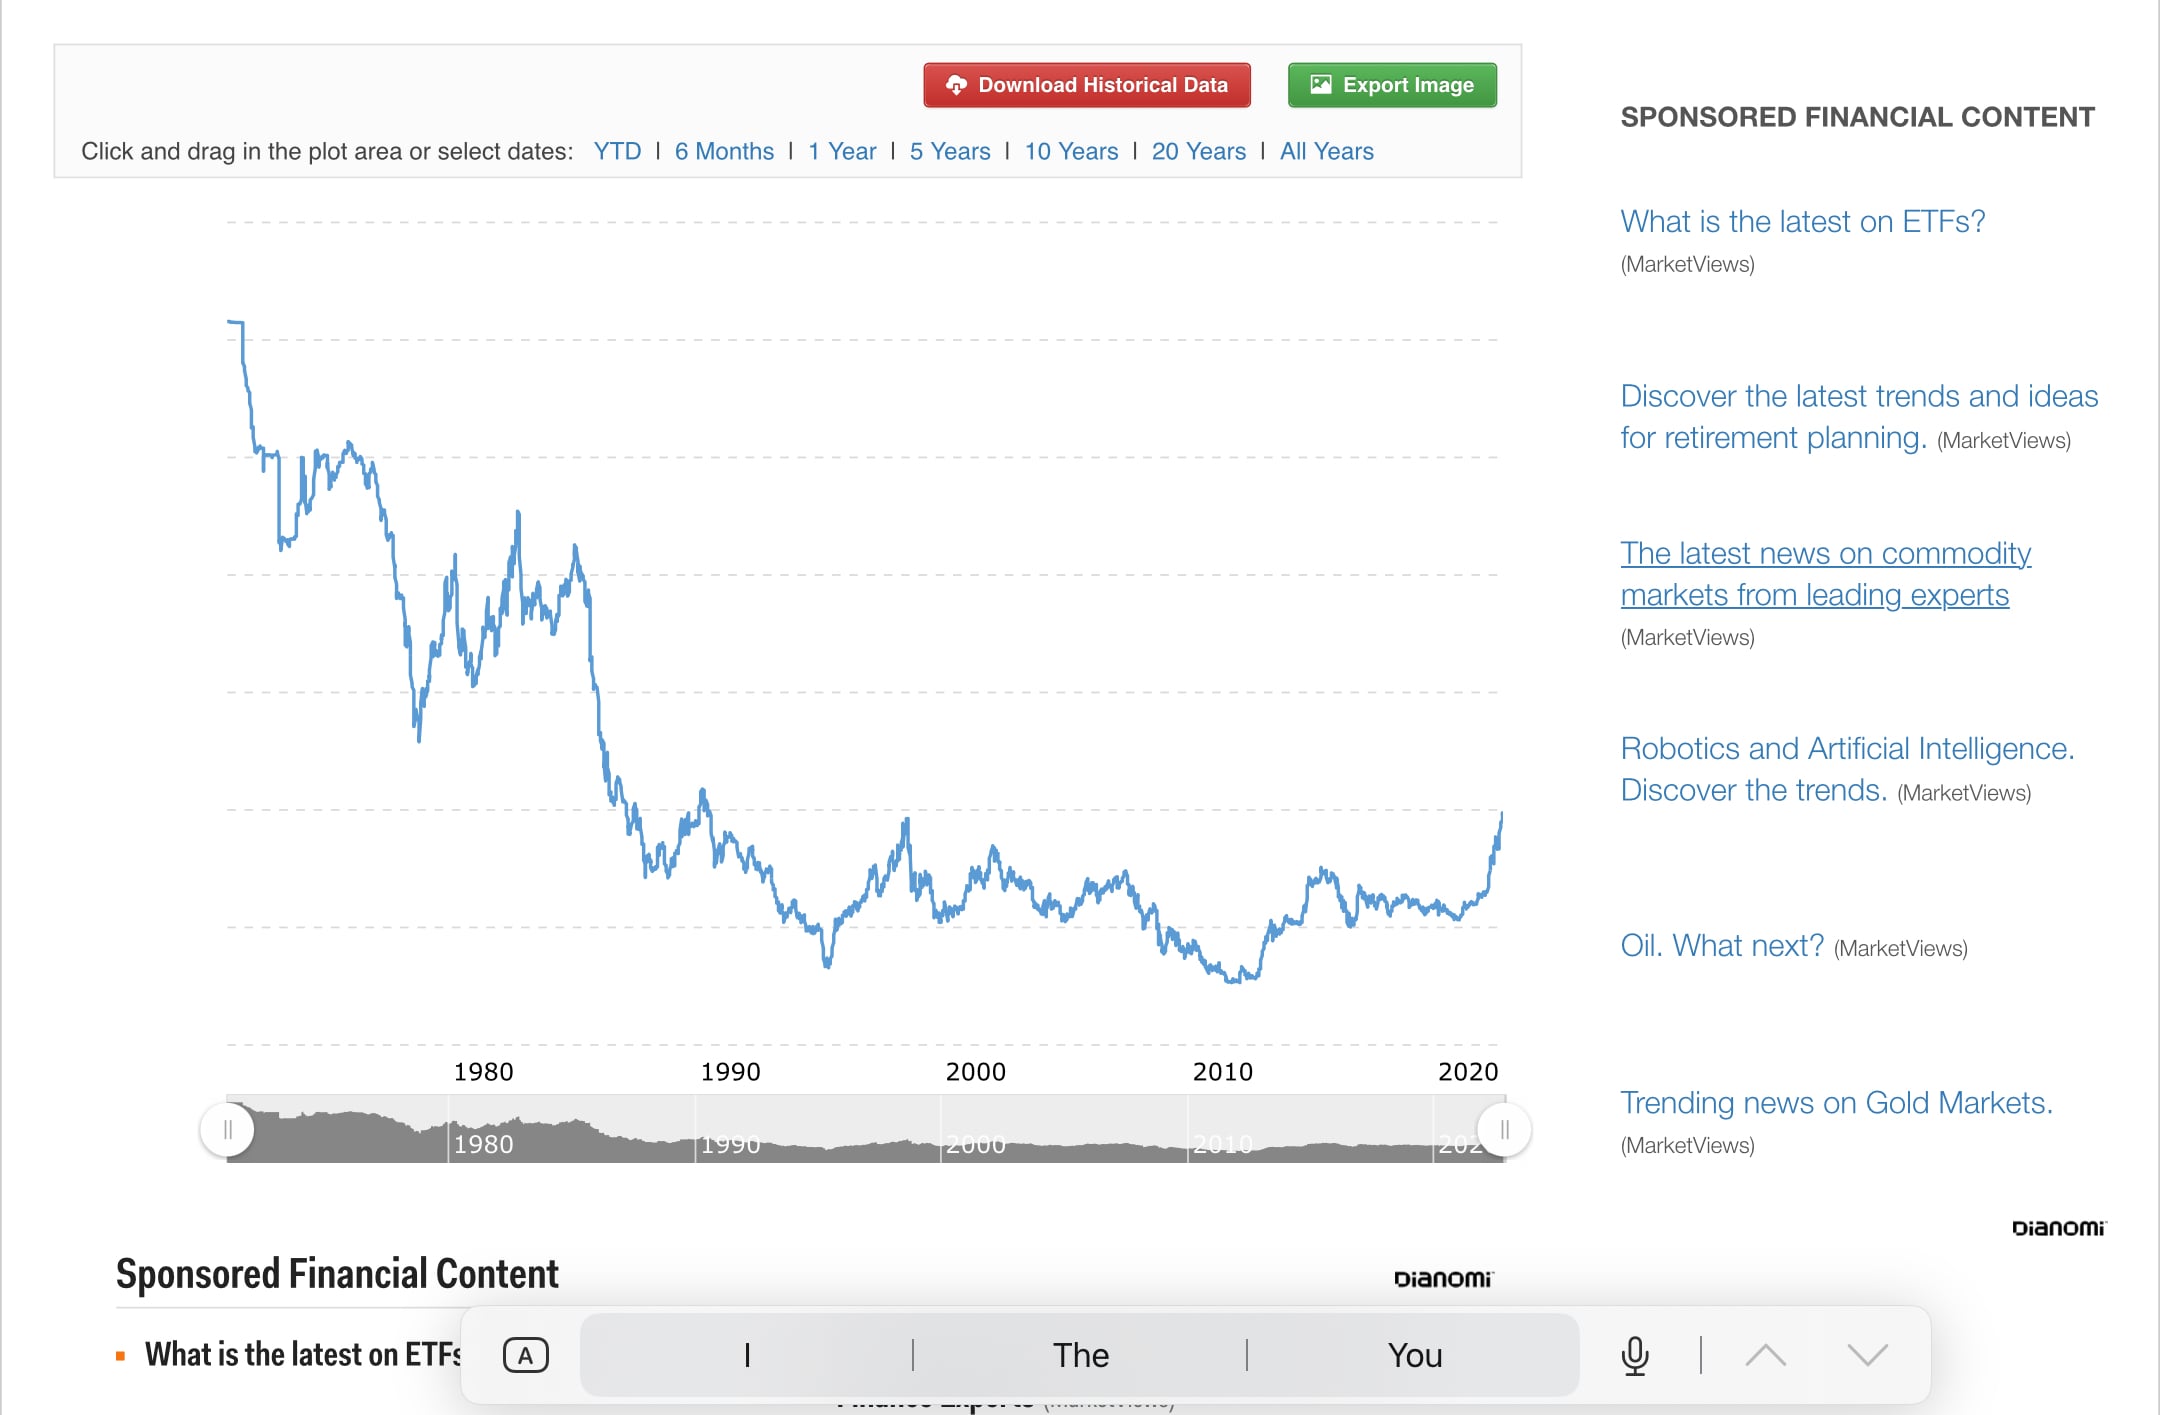This screenshot has height=1415, width=2160.
Task: Open 'Oil. What next?' link
Action: [x=1721, y=945]
